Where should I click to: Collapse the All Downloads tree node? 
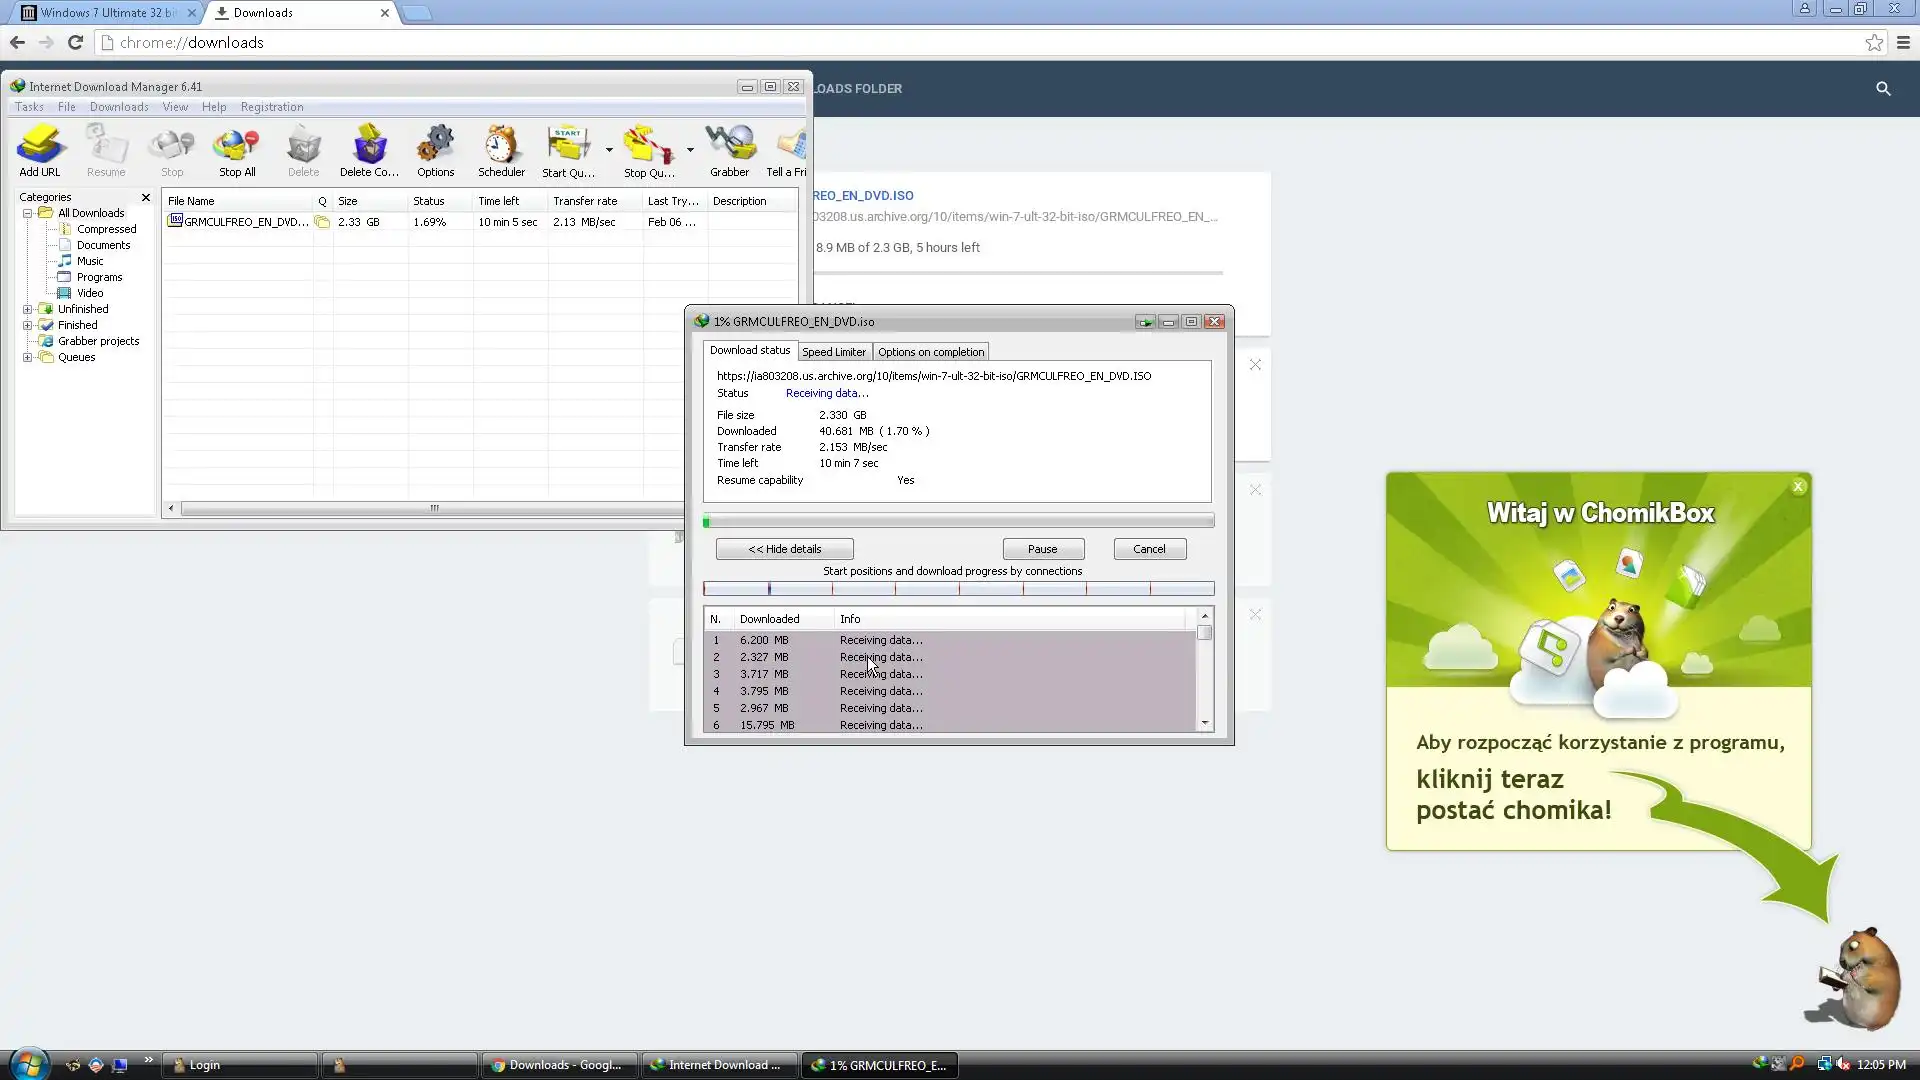pos(28,213)
